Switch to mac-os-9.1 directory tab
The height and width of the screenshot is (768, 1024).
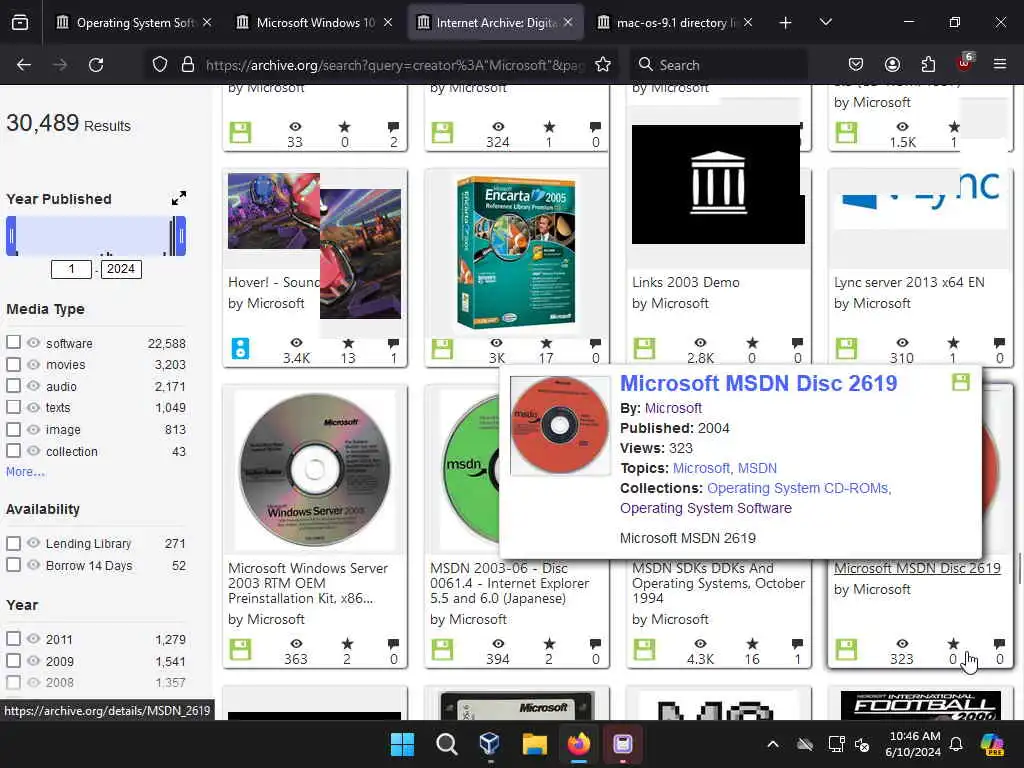pos(675,23)
